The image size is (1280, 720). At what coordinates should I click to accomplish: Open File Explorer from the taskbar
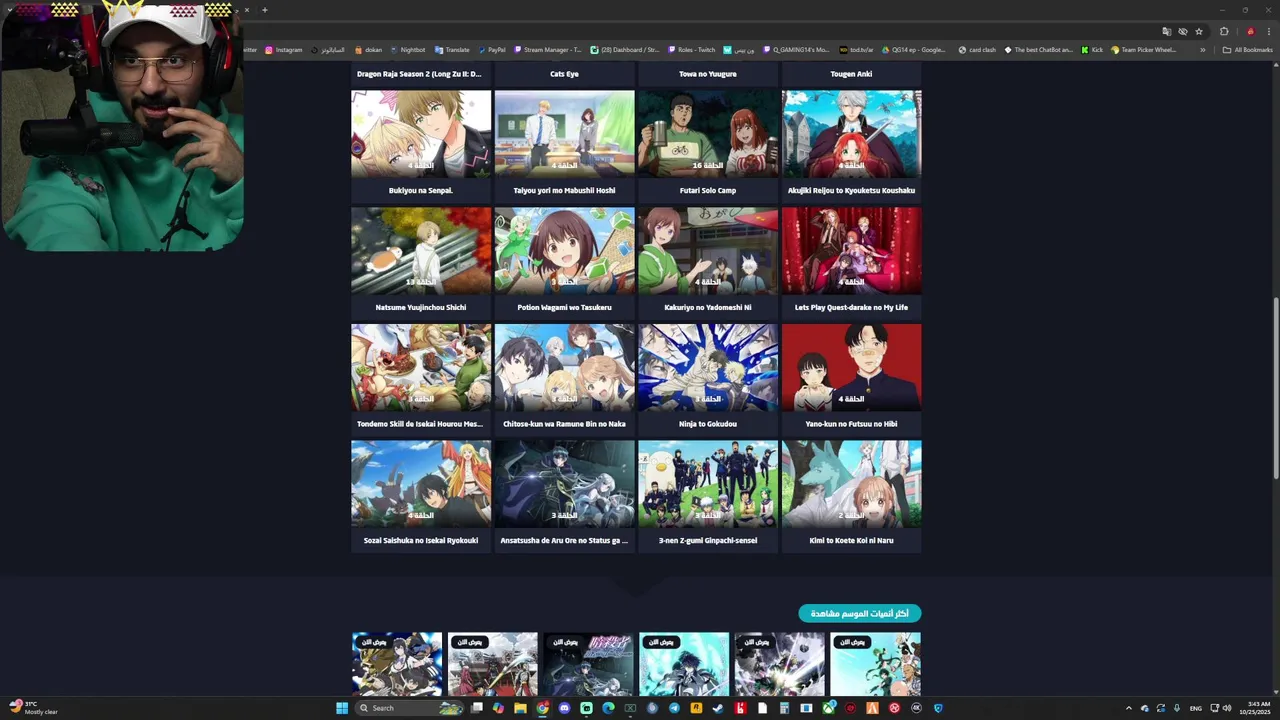point(520,708)
